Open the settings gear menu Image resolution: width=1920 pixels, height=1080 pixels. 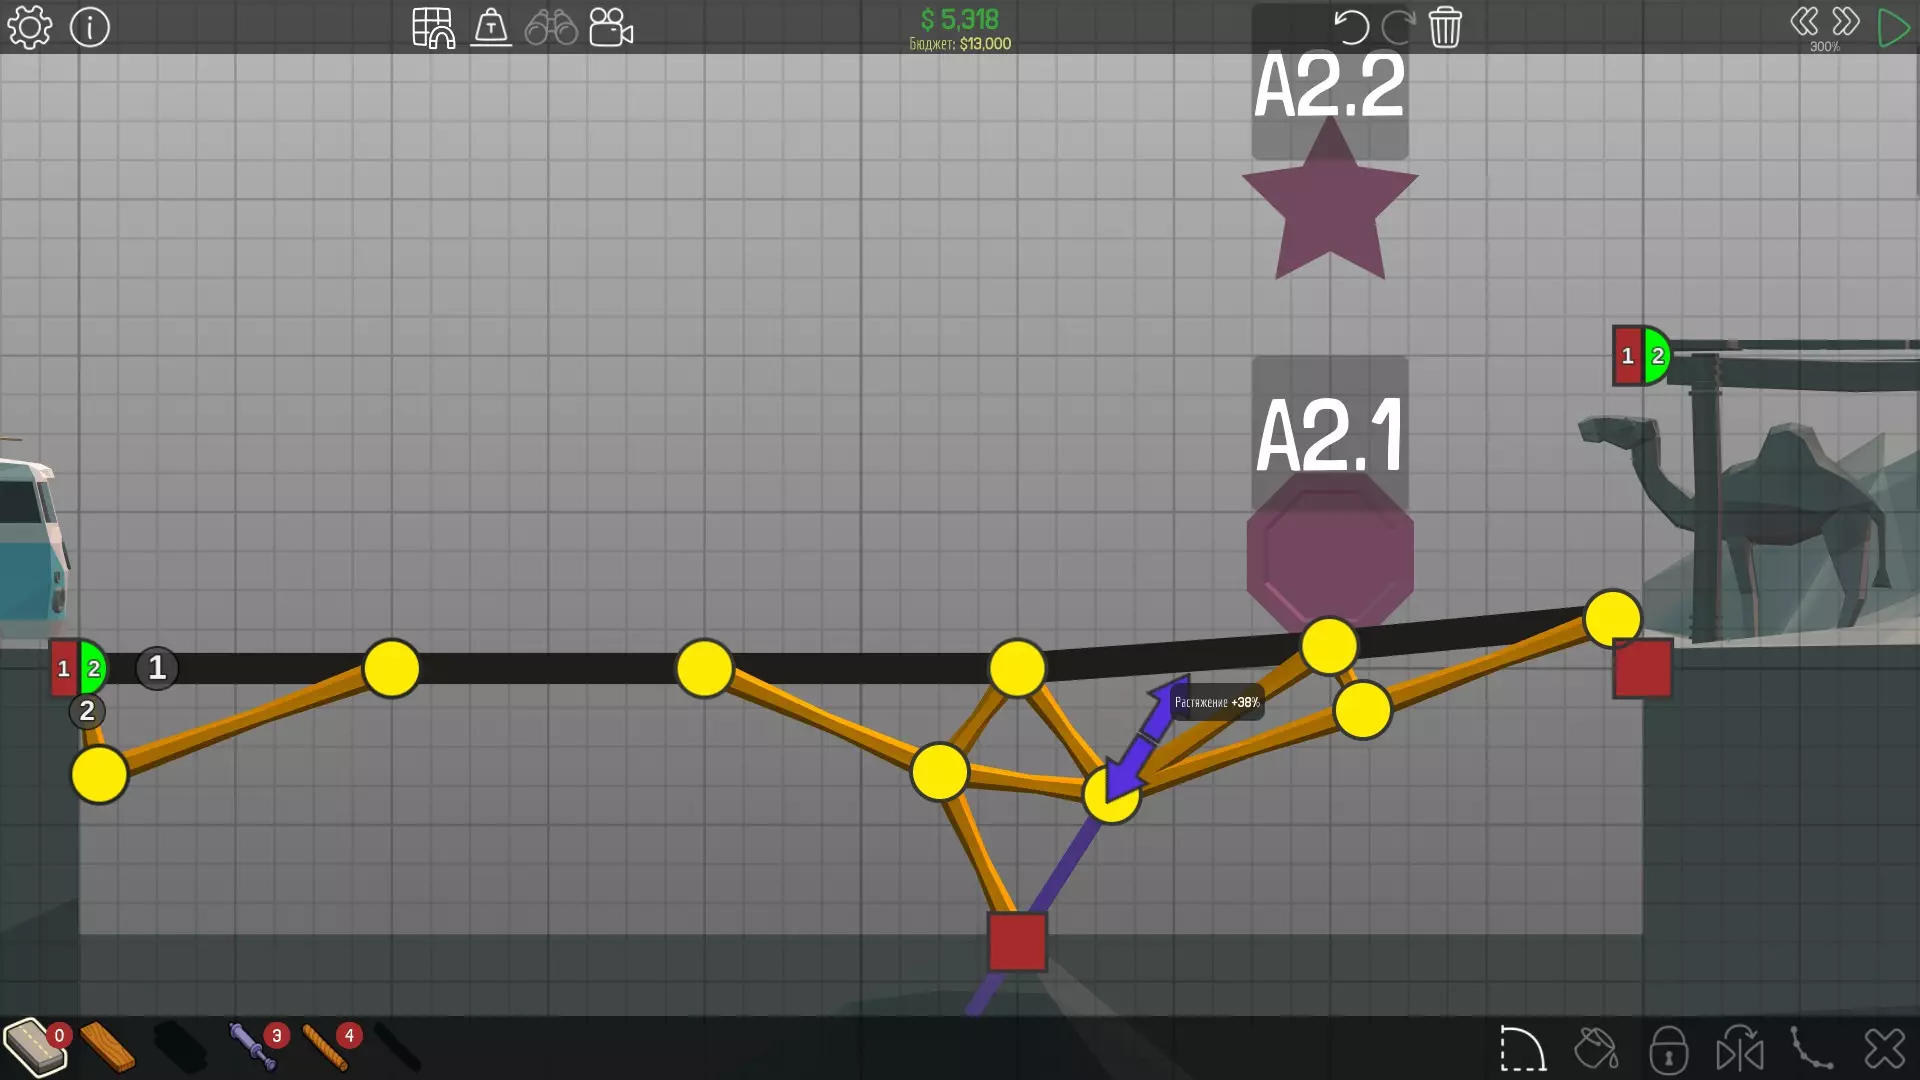pos(29,27)
